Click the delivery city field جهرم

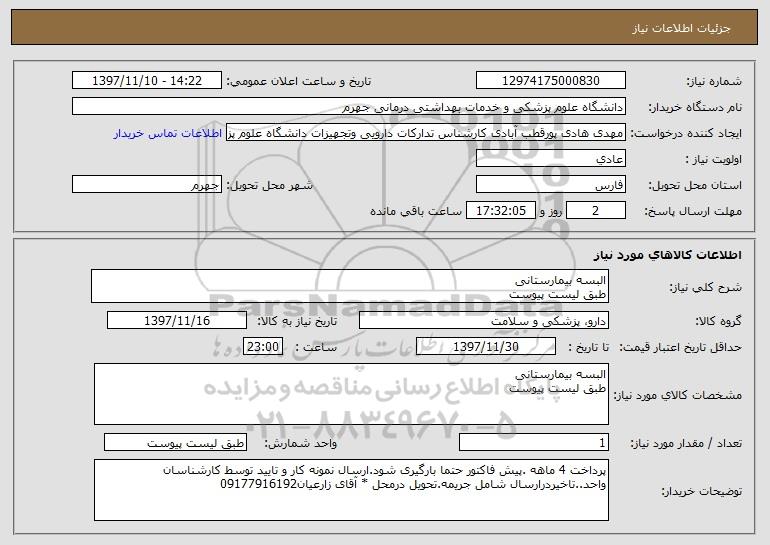pos(147,185)
